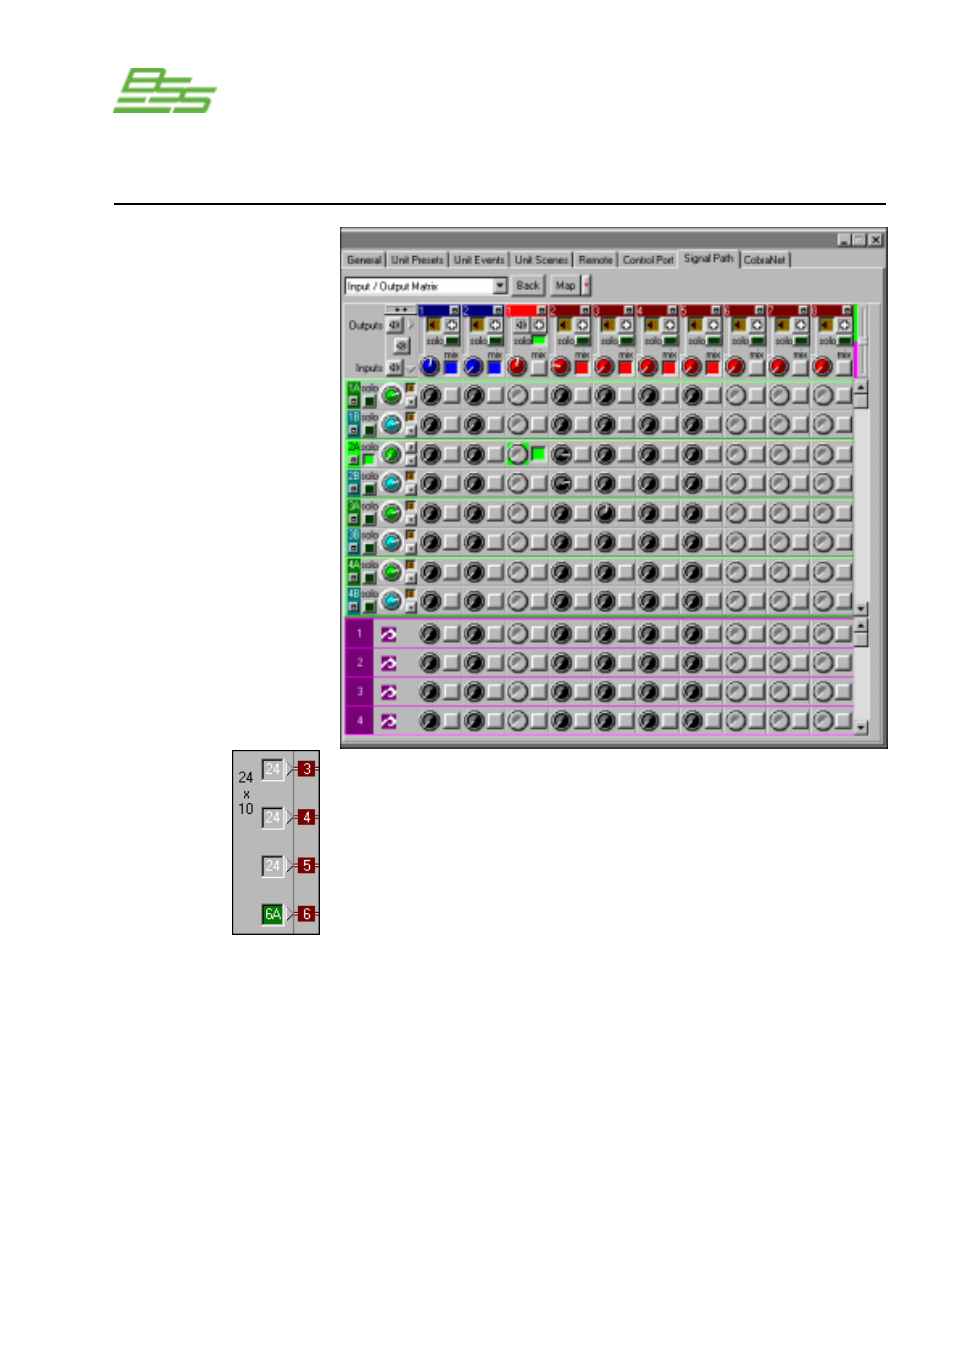The image size is (954, 1350).
Task: Click the route icon on purple row 1
Action: 389,634
